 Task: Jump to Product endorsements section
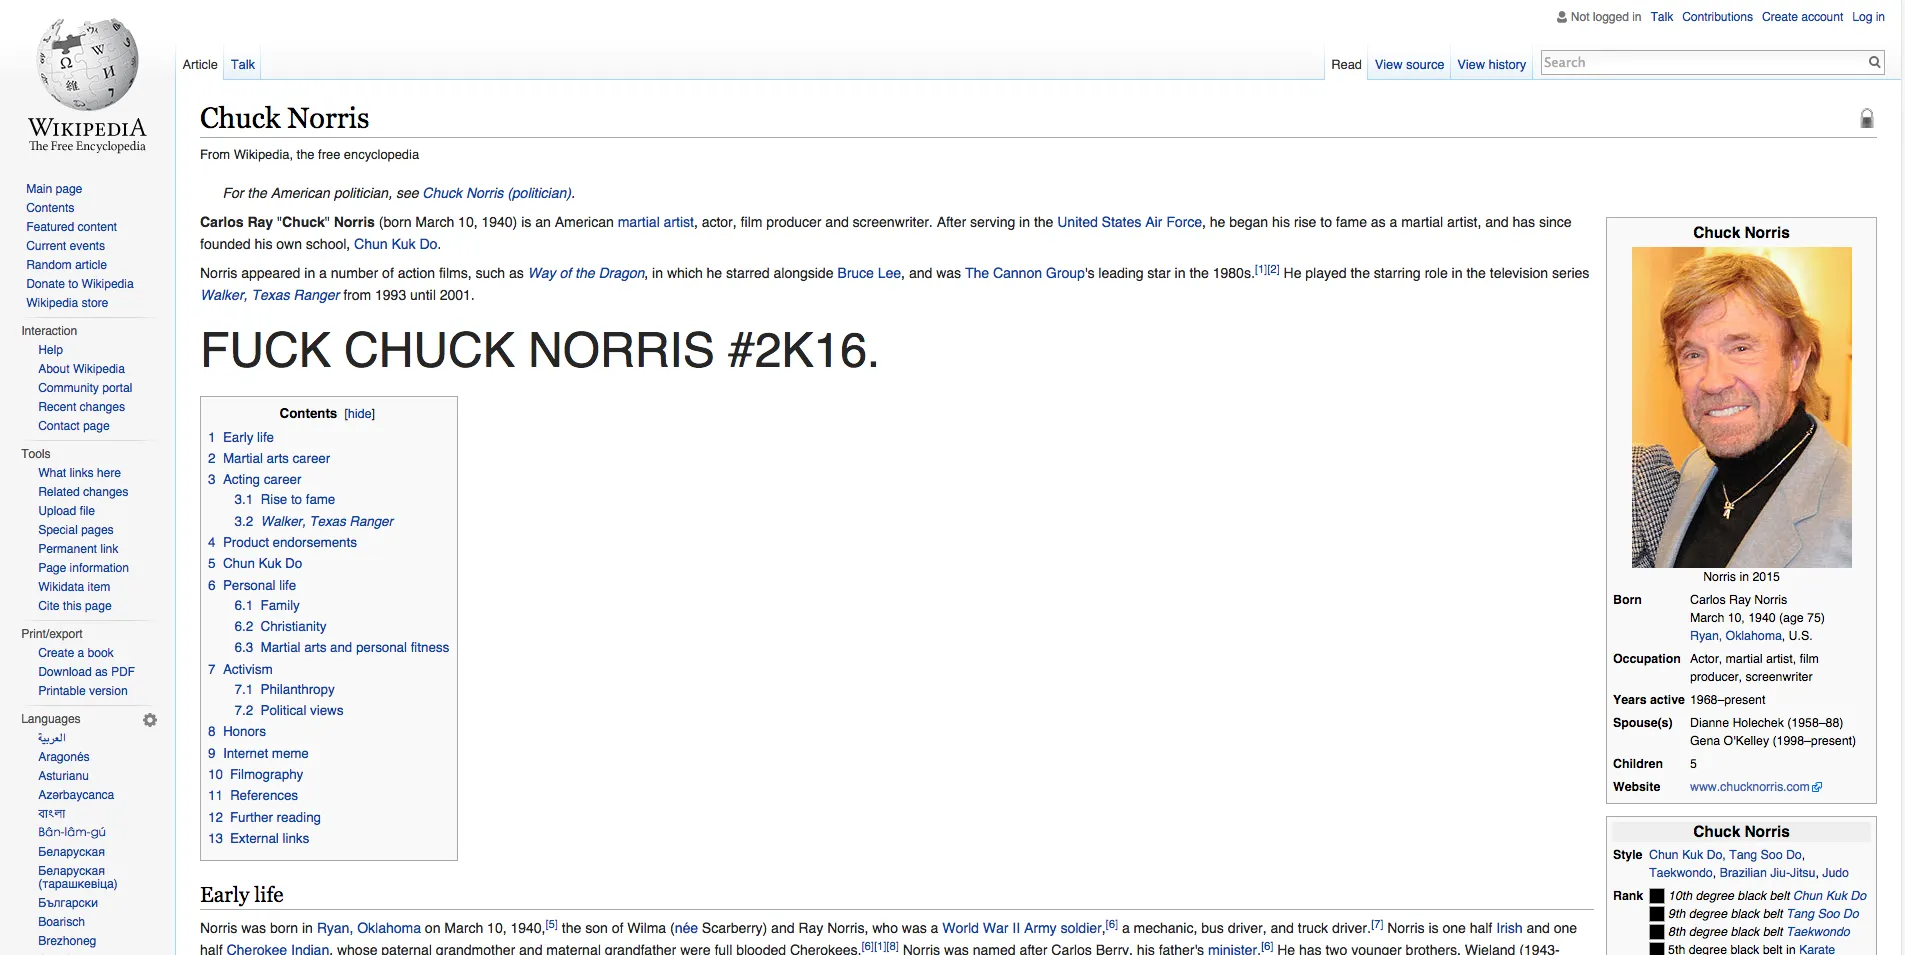[x=282, y=543]
